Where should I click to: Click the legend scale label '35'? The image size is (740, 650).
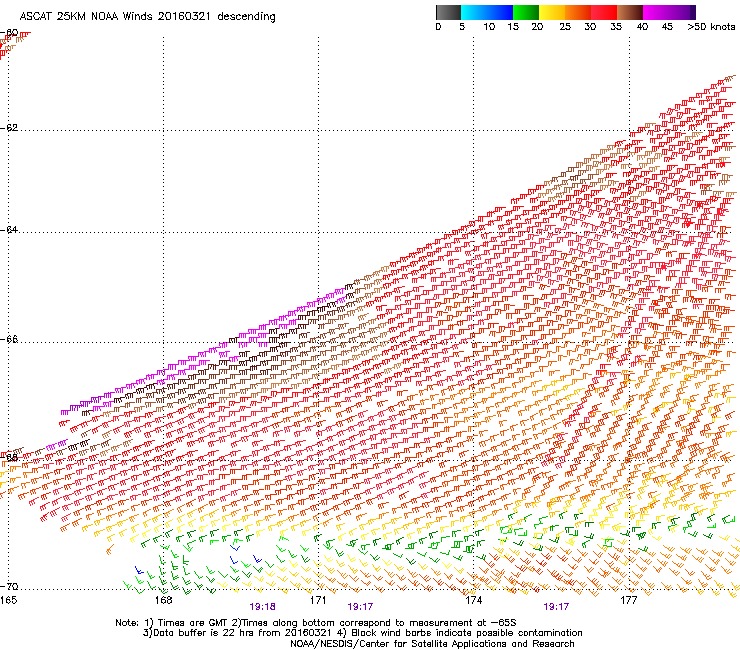tap(616, 27)
